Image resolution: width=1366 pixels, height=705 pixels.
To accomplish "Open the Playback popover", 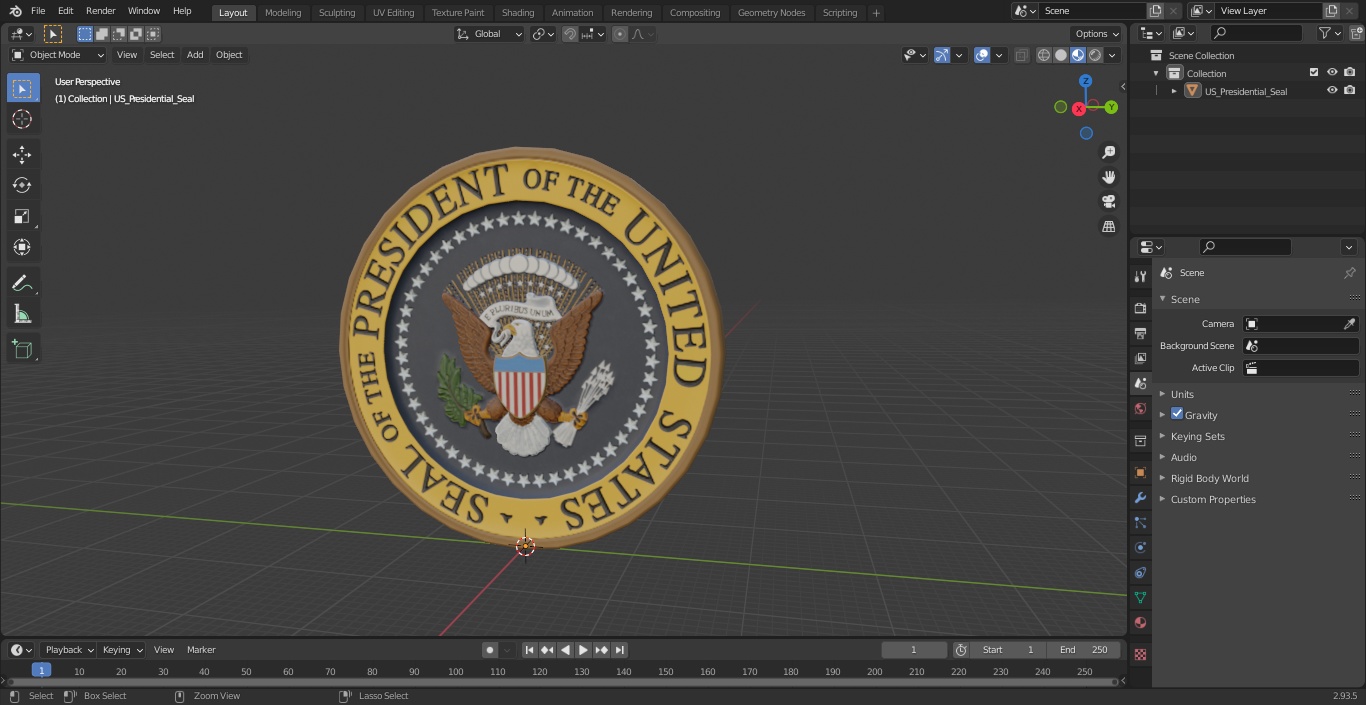I will [x=69, y=650].
